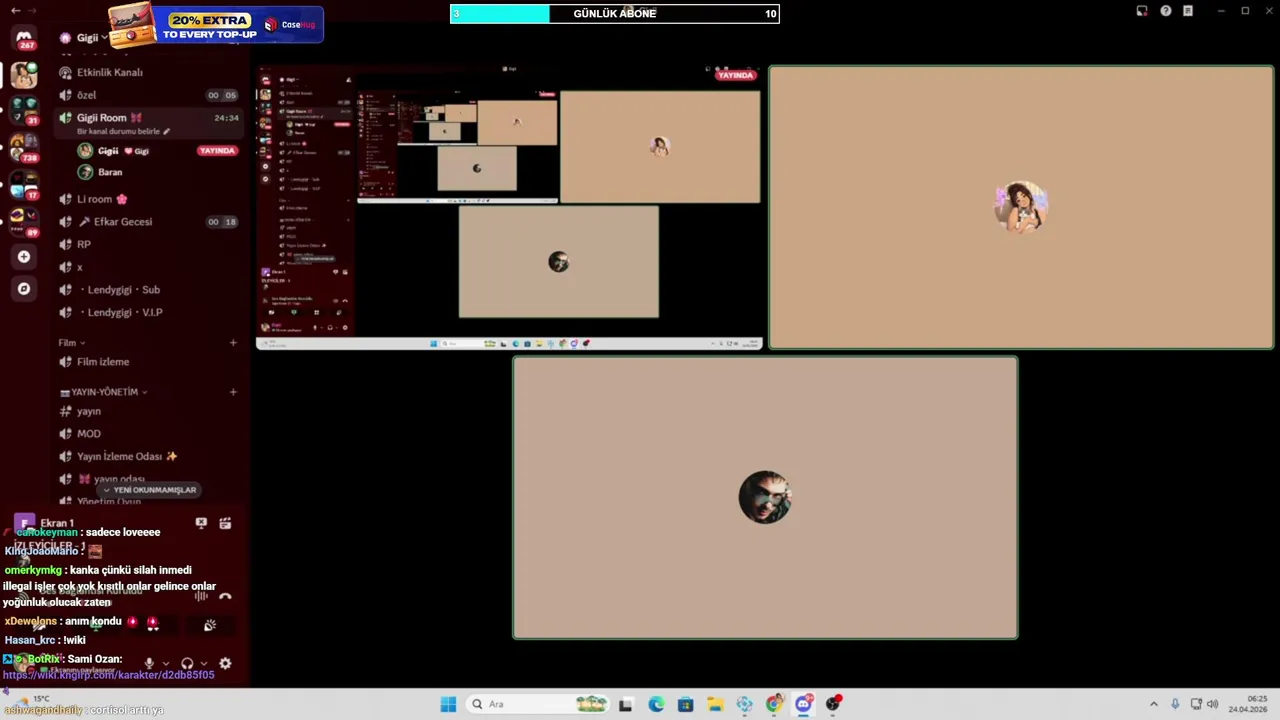Focus the shared screen stream tile

[x=510, y=208]
